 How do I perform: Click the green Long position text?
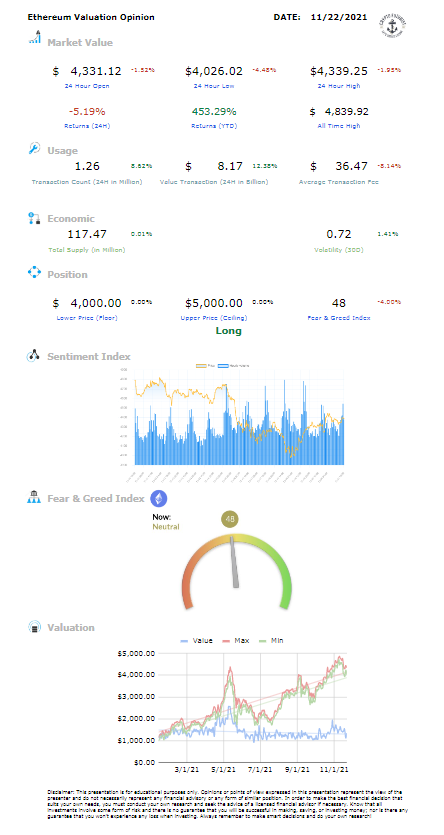click(228, 331)
